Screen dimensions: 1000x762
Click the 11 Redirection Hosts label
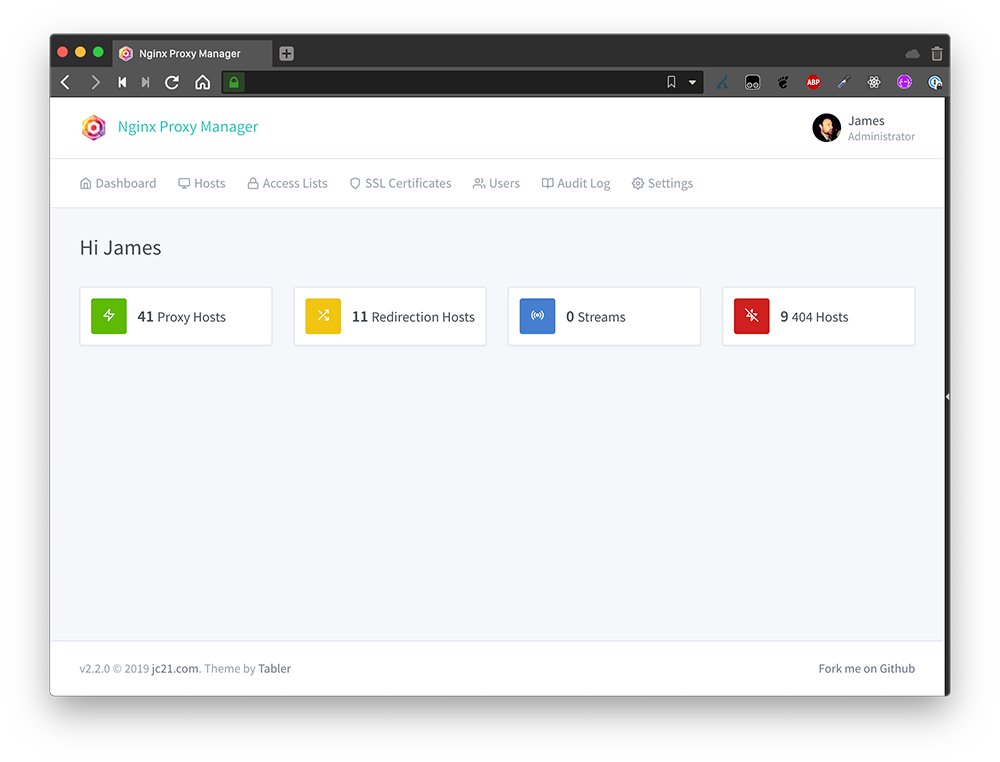[413, 317]
